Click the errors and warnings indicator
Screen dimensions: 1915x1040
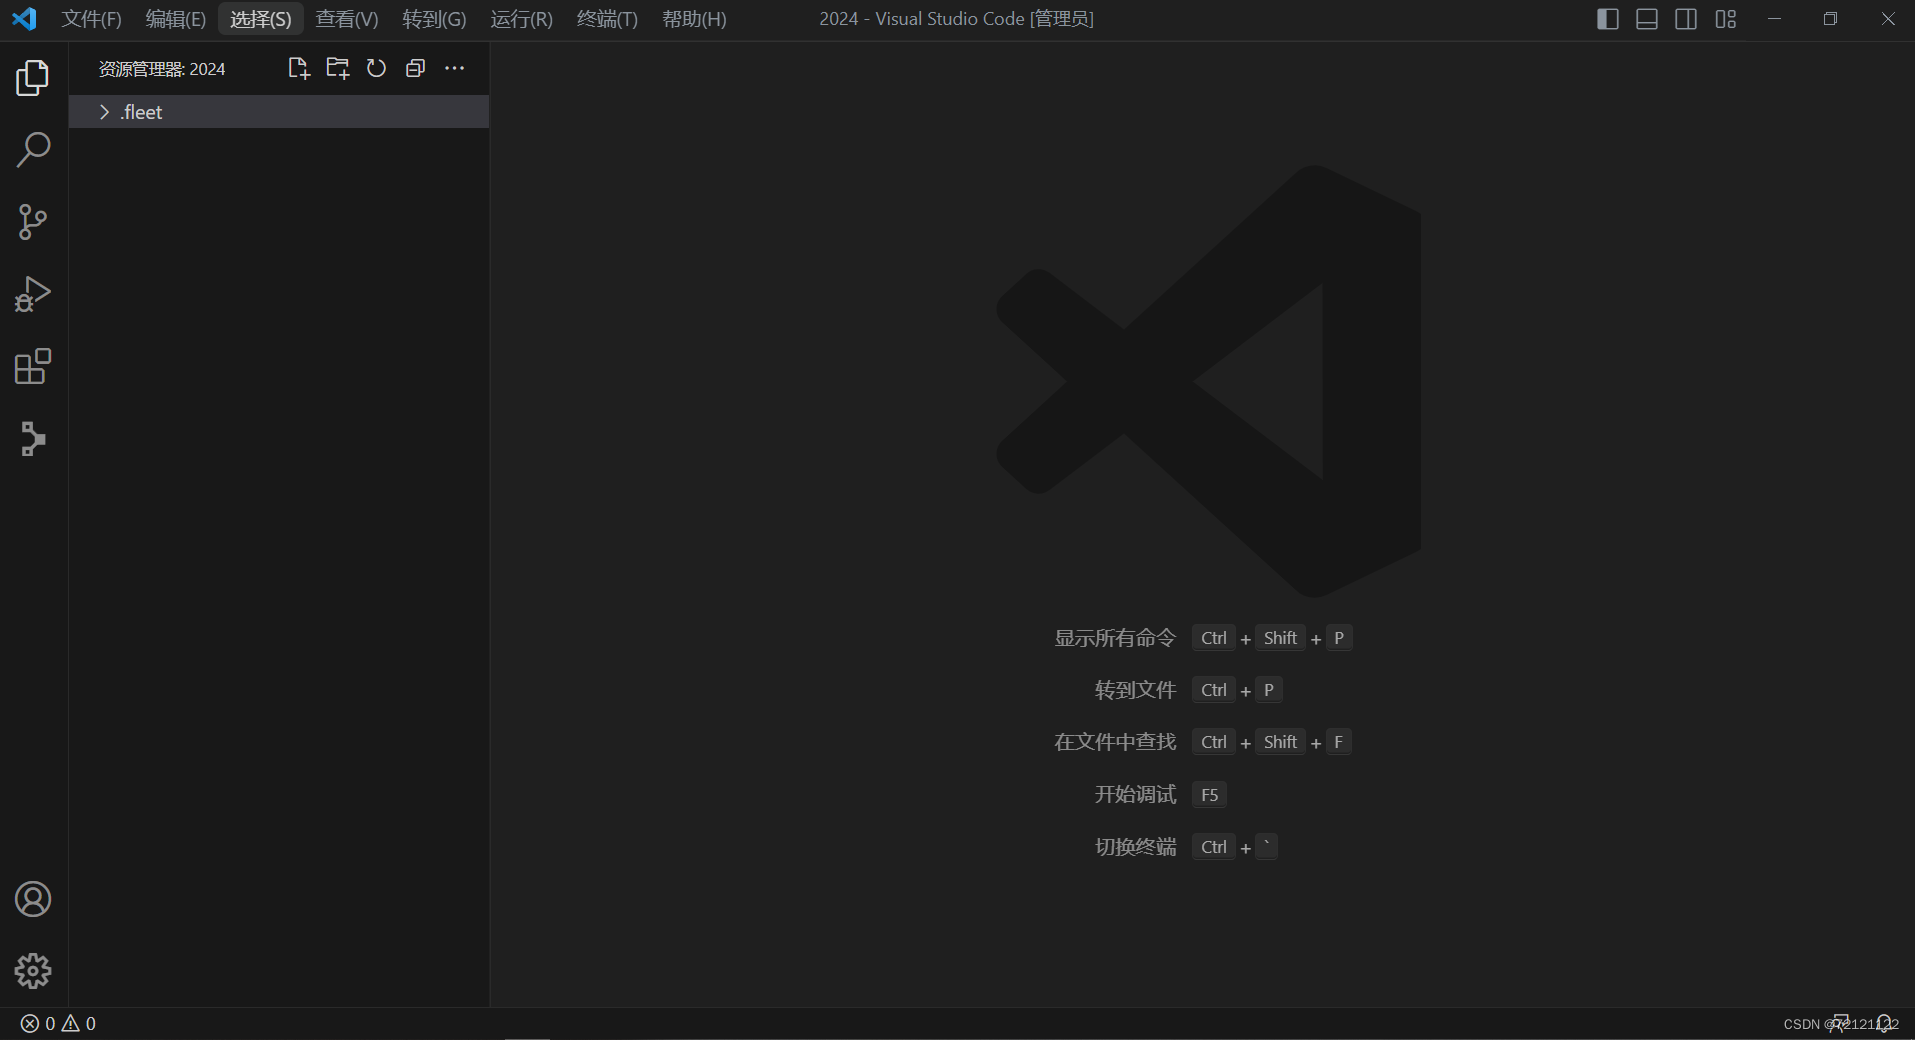point(58,1023)
